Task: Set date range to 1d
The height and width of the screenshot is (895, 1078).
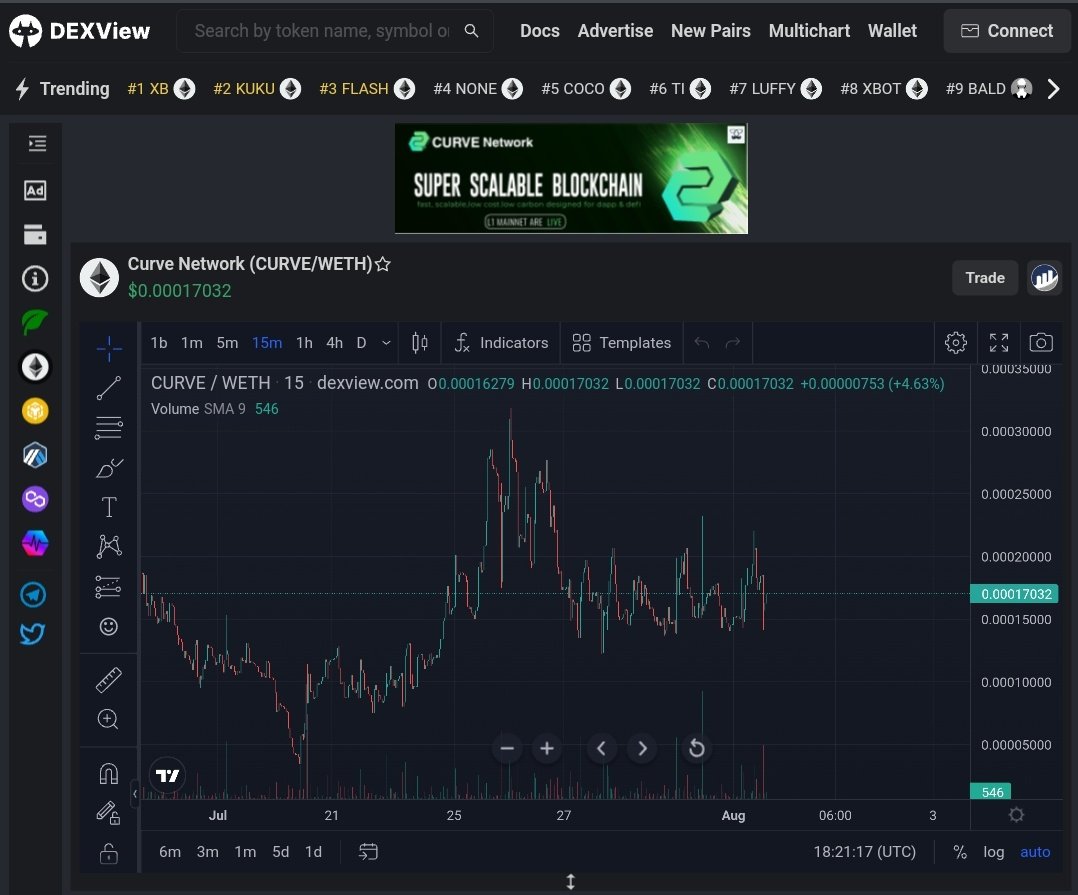Action: (x=314, y=852)
